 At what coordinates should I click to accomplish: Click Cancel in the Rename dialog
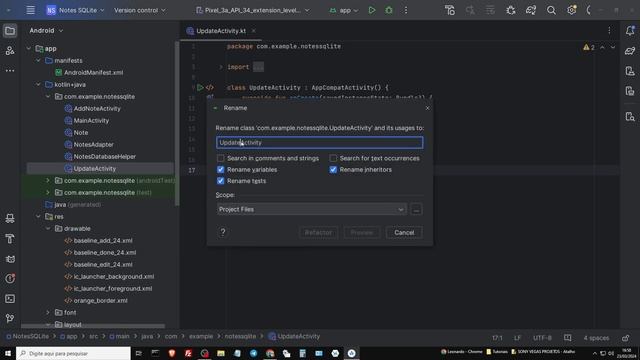(404, 232)
